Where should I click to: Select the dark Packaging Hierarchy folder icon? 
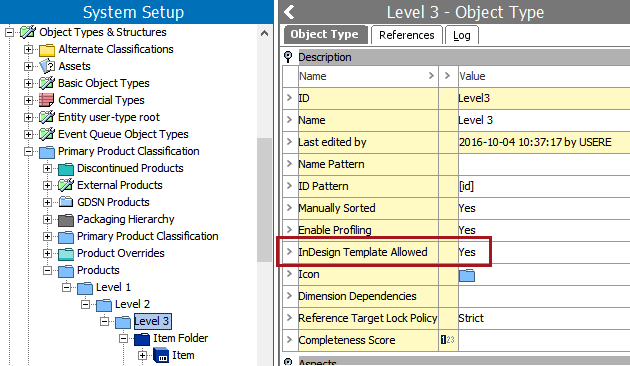point(66,220)
